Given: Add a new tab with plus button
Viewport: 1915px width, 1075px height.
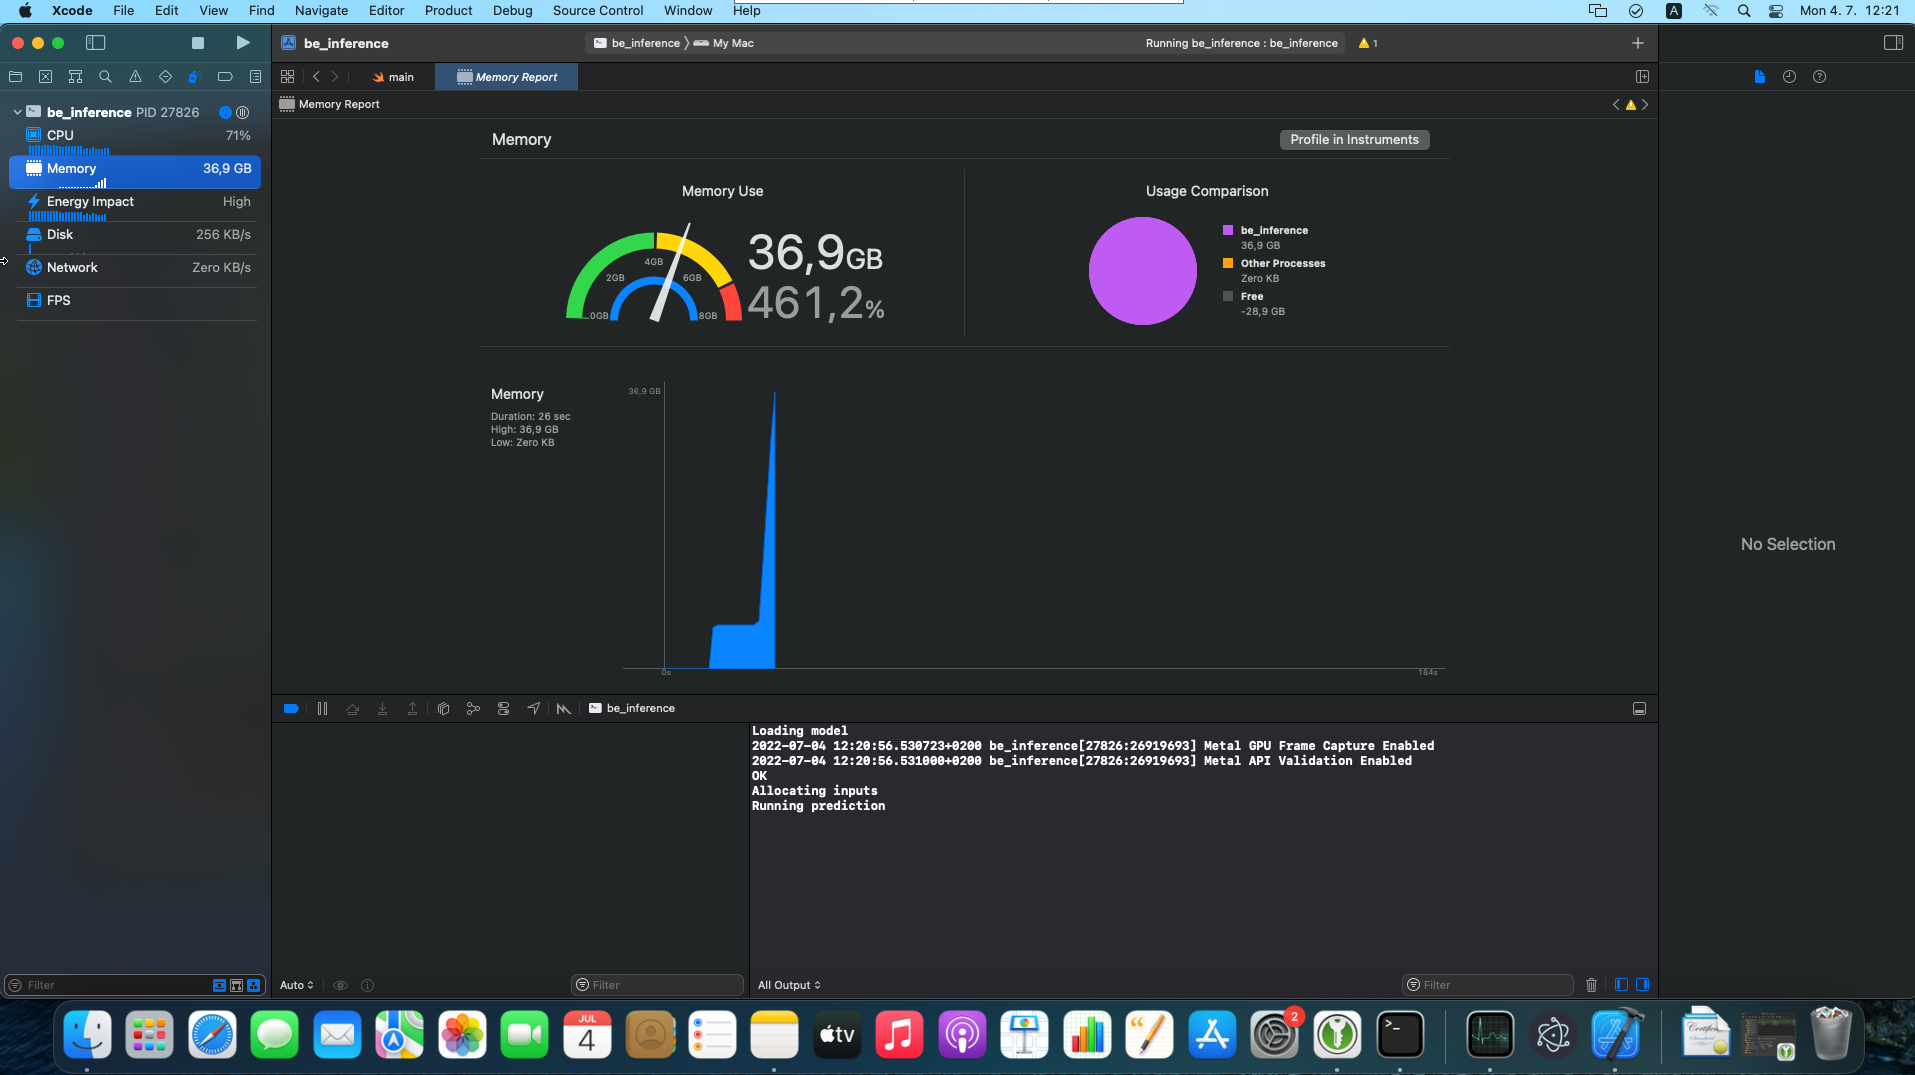Looking at the screenshot, I should coord(1637,43).
